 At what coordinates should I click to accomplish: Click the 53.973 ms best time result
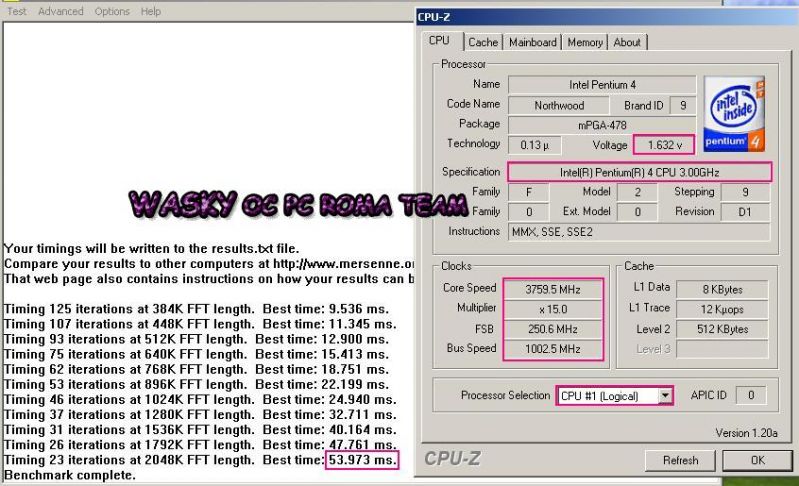(362, 460)
